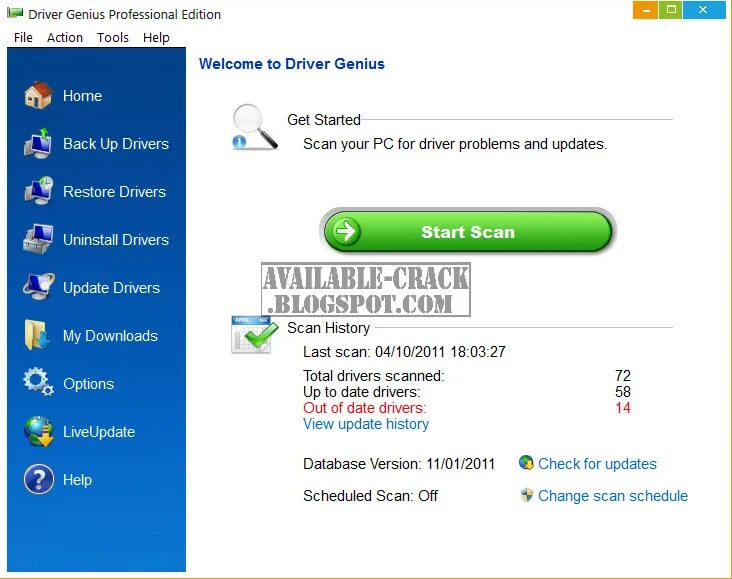This screenshot has height=579, width=732.
Task: Click the Update Drivers monitor icon
Action: (38, 287)
